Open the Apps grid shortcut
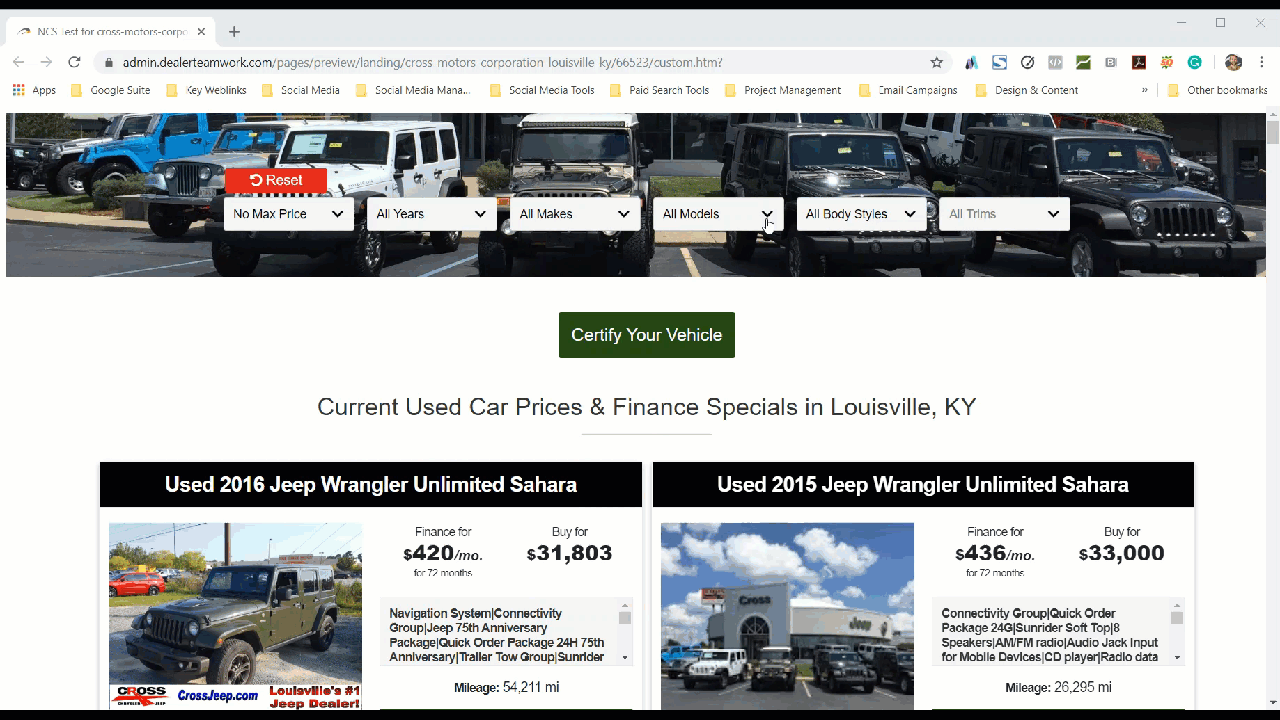 [x=34, y=90]
